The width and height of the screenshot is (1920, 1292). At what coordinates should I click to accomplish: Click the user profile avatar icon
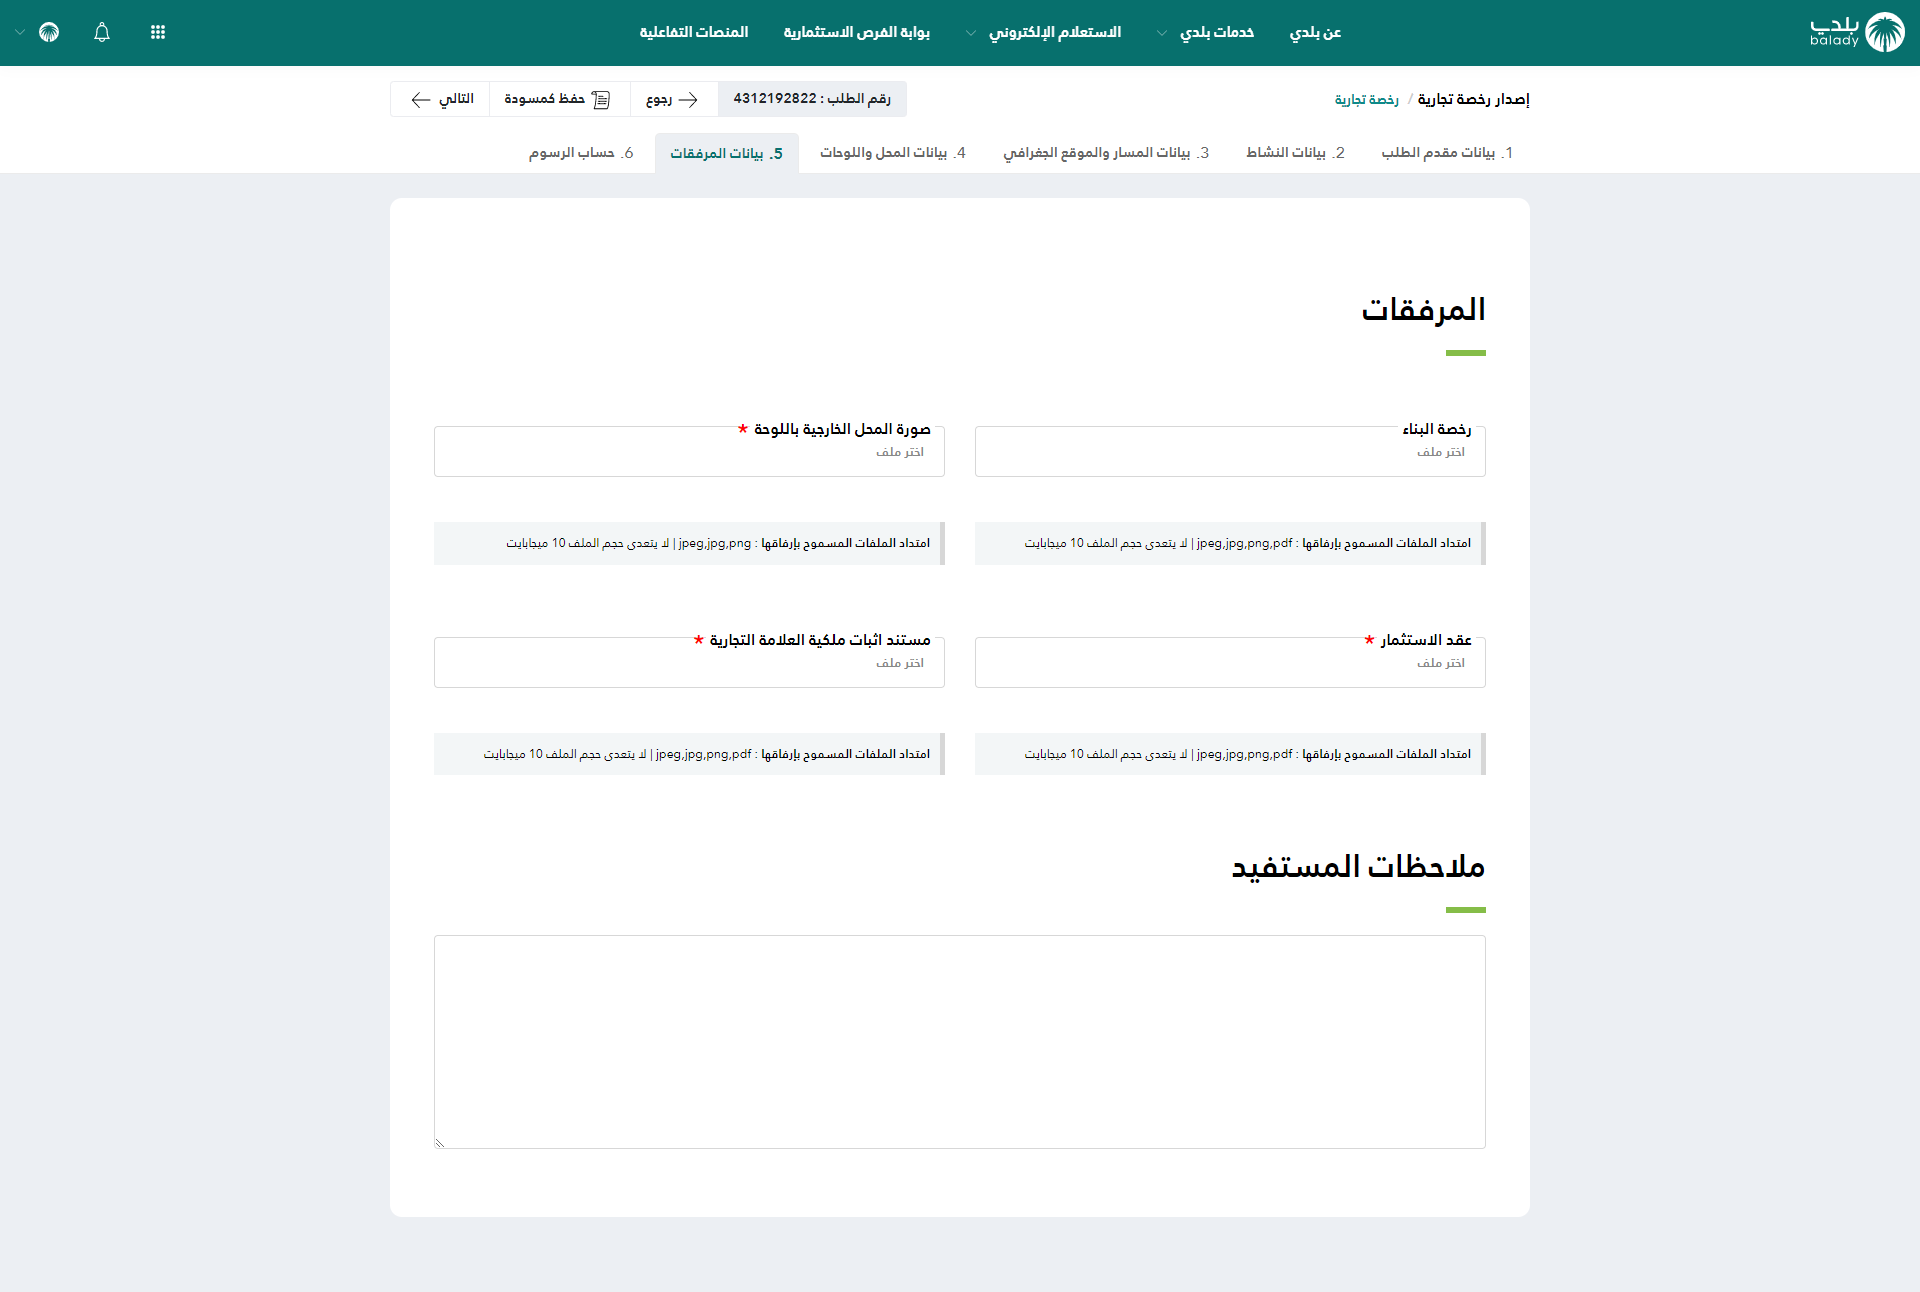tap(49, 33)
